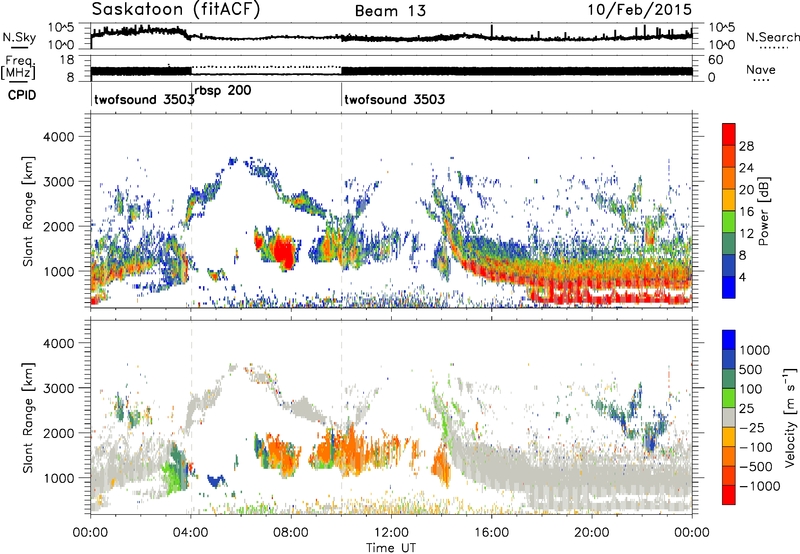Click the bright blue bottom segment of Power bar
Screen dimensions: 800x554
[729, 287]
